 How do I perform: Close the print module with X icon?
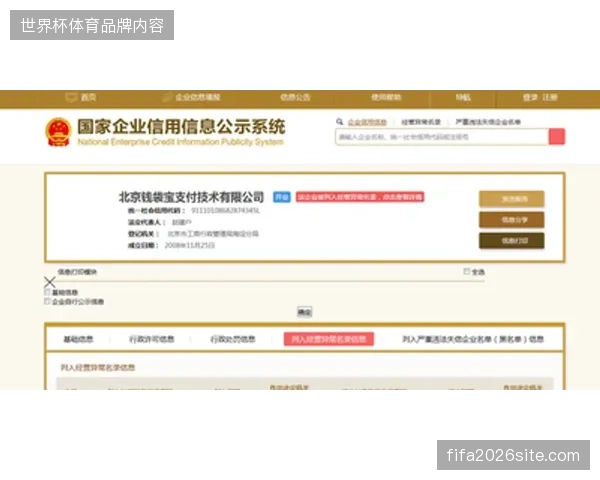click(50, 282)
